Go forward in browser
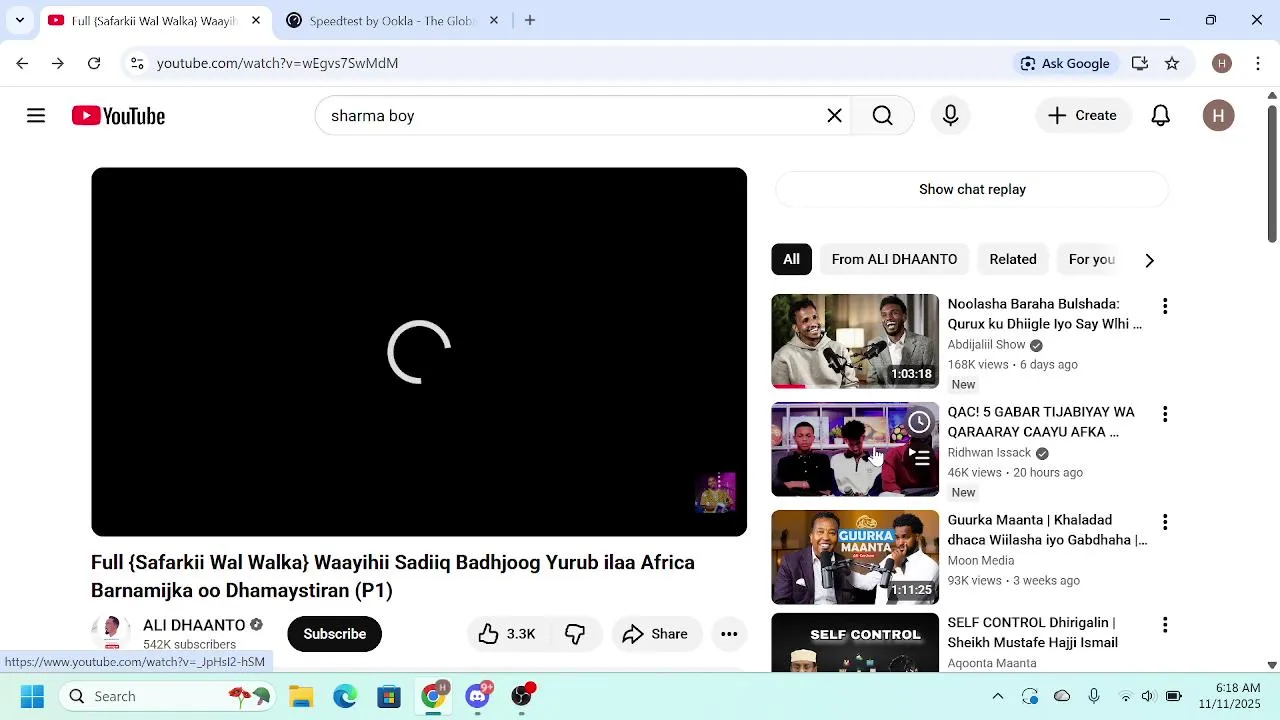 [x=58, y=63]
